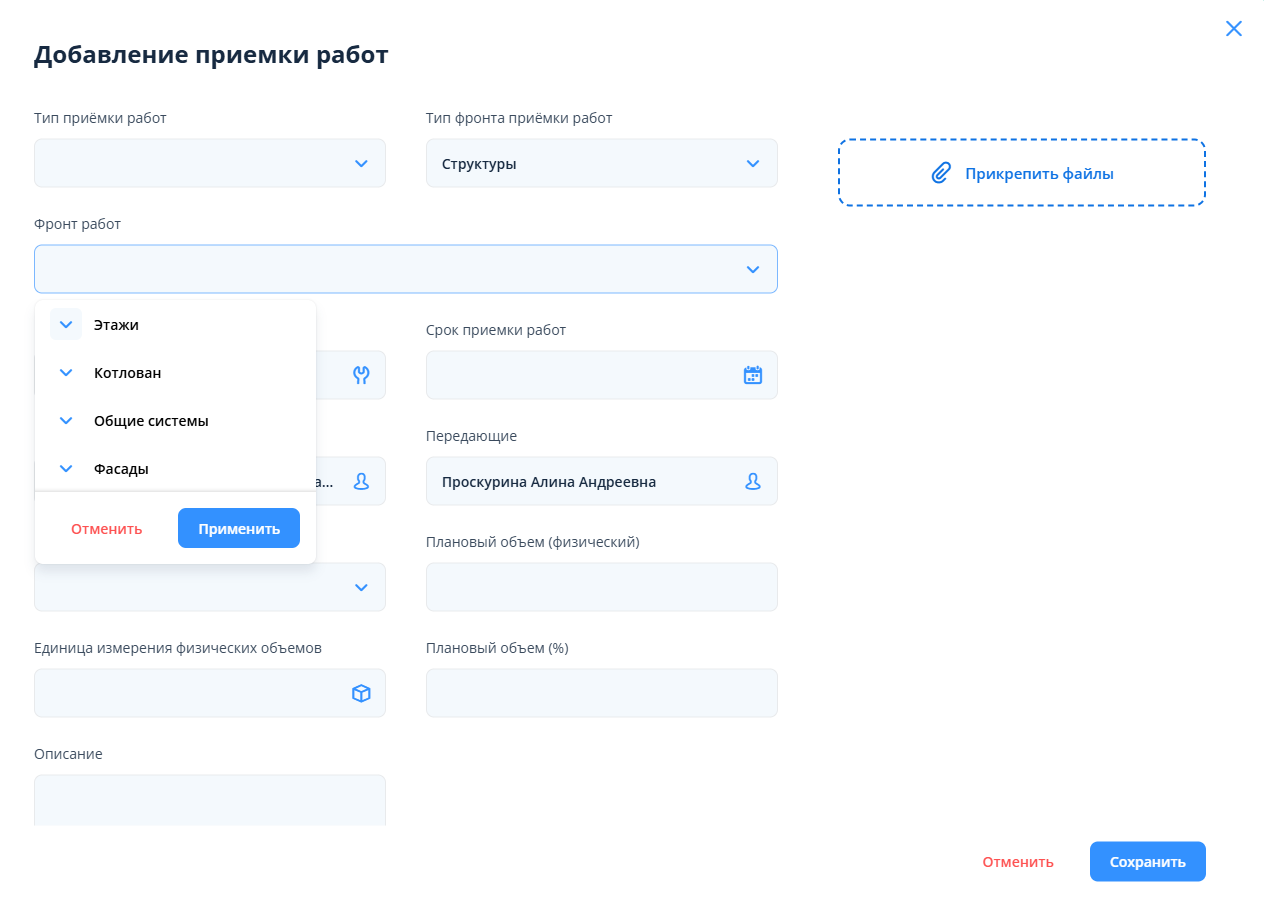Close the dialog with the X icon
Screen dimensions: 1264x904
(1234, 28)
